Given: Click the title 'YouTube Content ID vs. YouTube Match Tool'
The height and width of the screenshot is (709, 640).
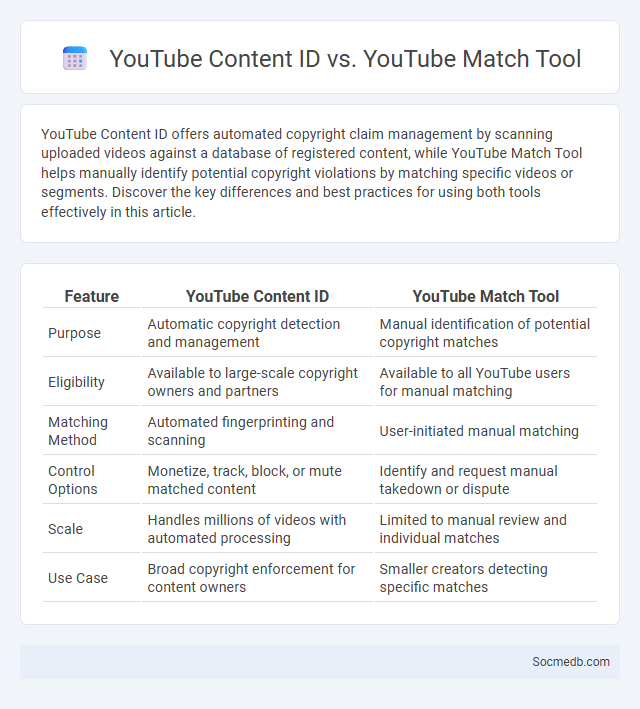Looking at the screenshot, I should click(345, 59).
